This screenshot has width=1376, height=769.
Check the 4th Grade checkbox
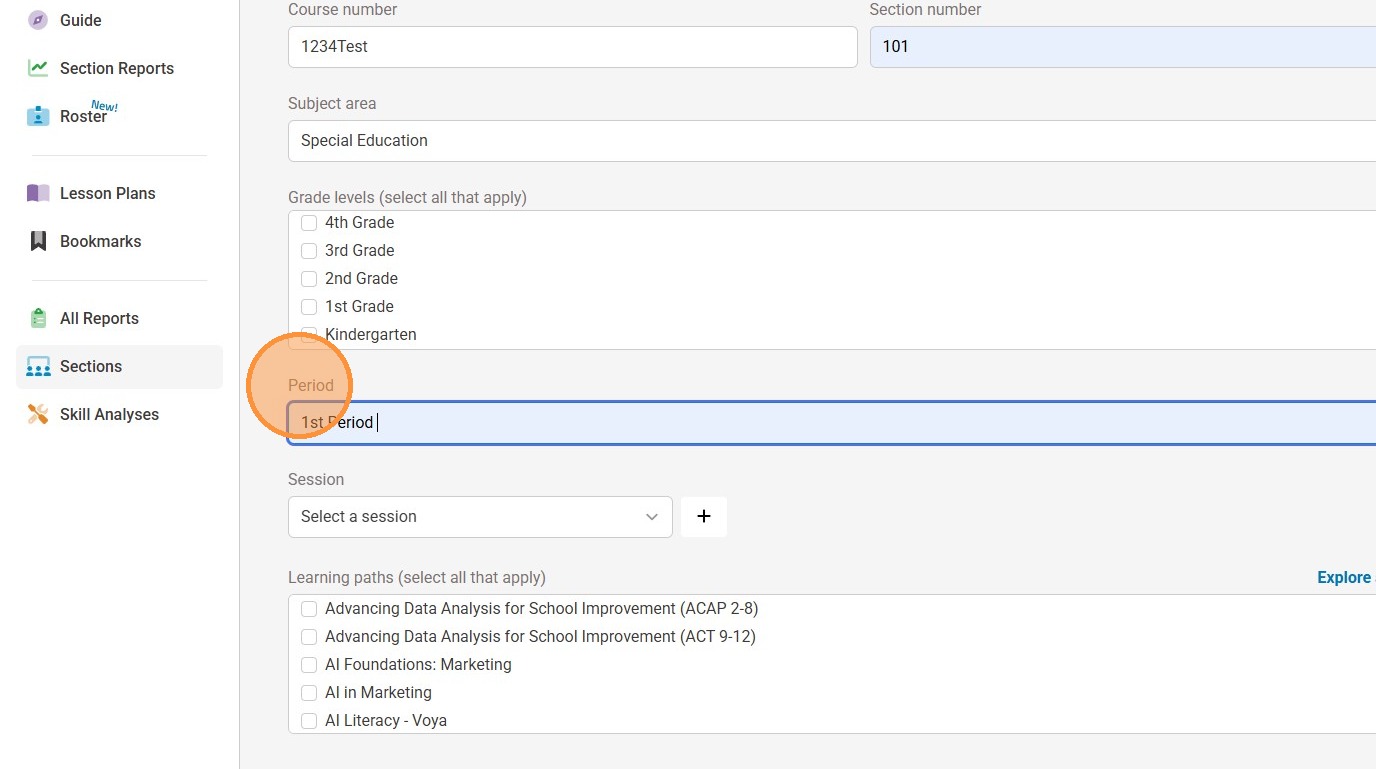tap(309, 223)
